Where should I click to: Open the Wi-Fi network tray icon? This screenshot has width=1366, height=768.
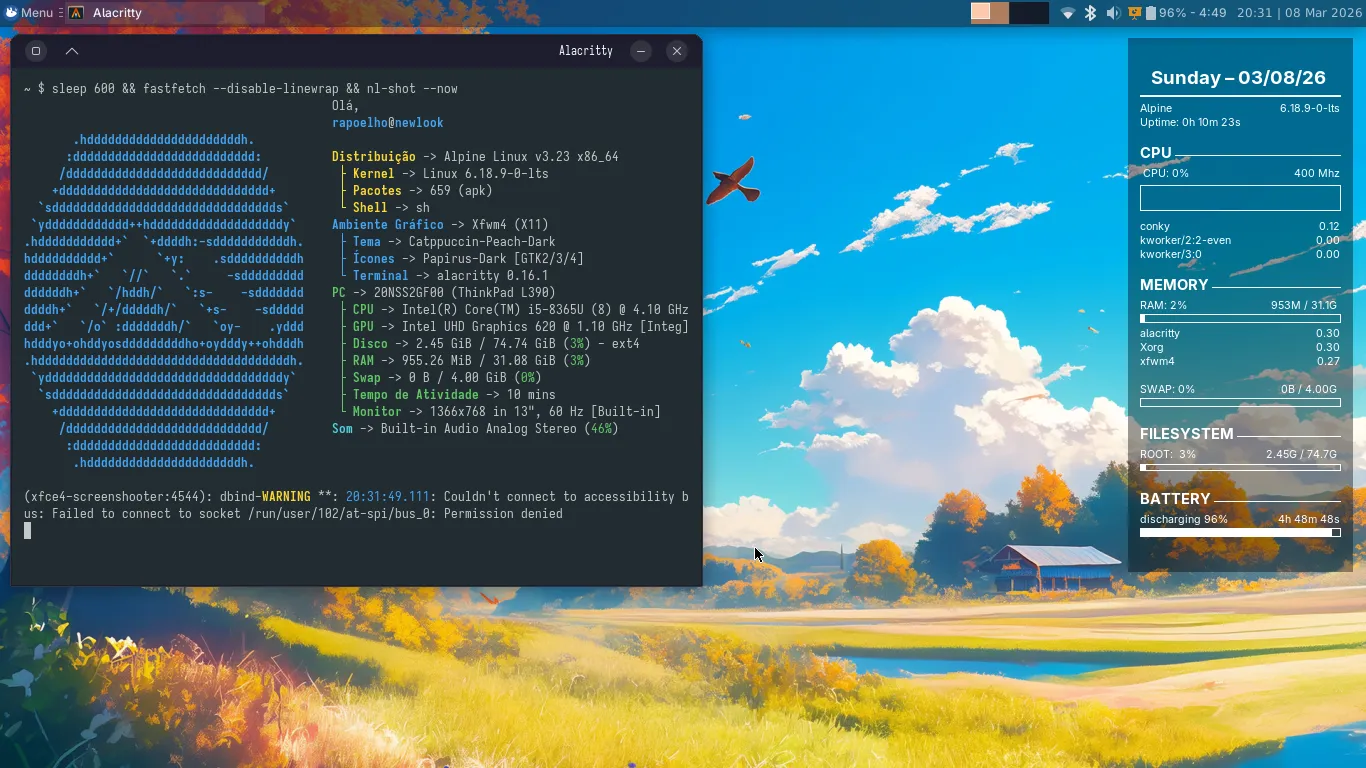click(x=1068, y=13)
